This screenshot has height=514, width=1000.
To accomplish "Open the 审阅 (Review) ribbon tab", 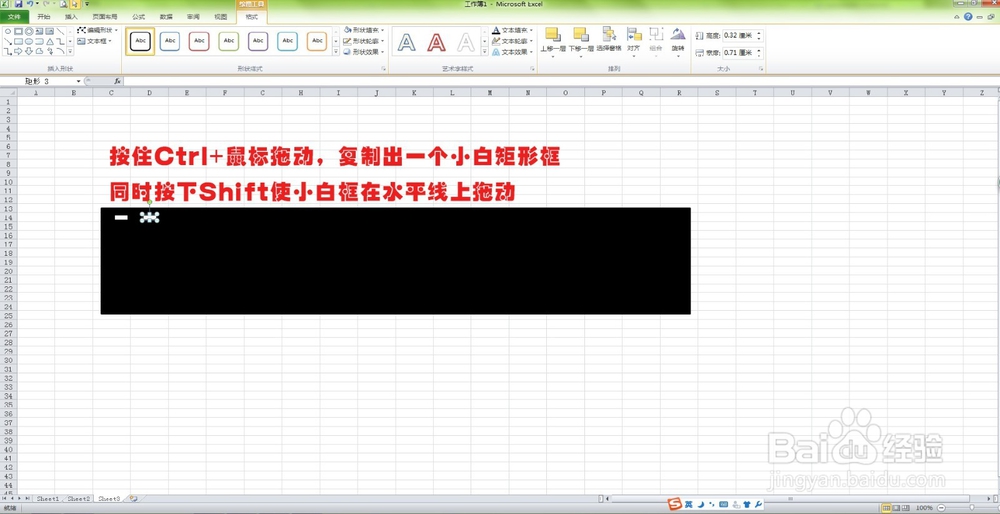I will (x=193, y=17).
